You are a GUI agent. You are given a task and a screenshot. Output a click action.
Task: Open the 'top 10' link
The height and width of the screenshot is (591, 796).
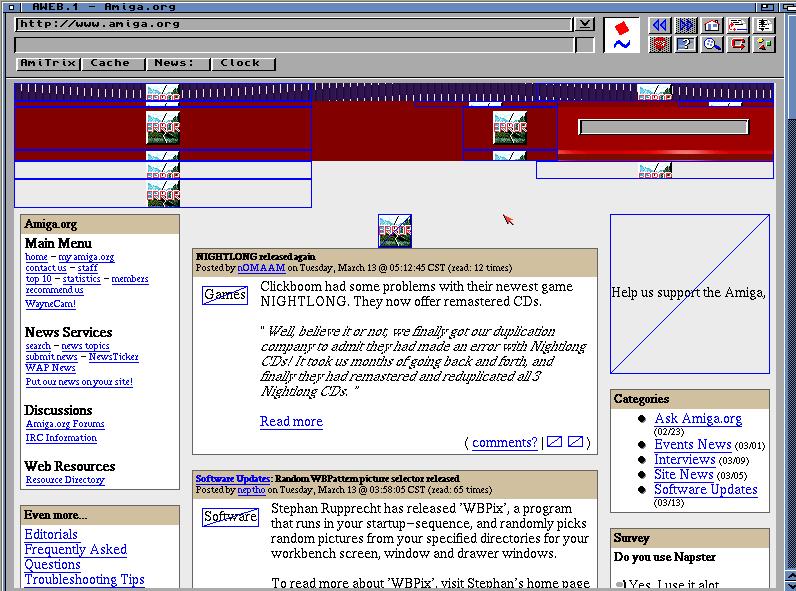[x=39, y=279]
